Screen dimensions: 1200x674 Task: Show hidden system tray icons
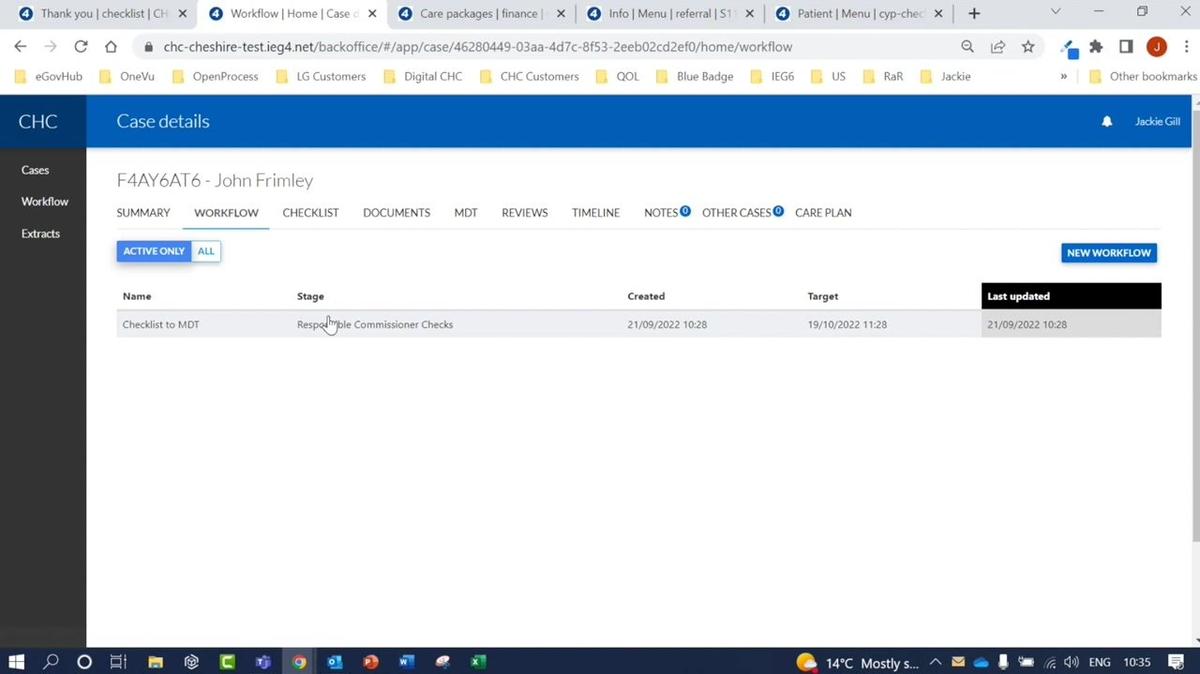pyautogui.click(x=935, y=661)
